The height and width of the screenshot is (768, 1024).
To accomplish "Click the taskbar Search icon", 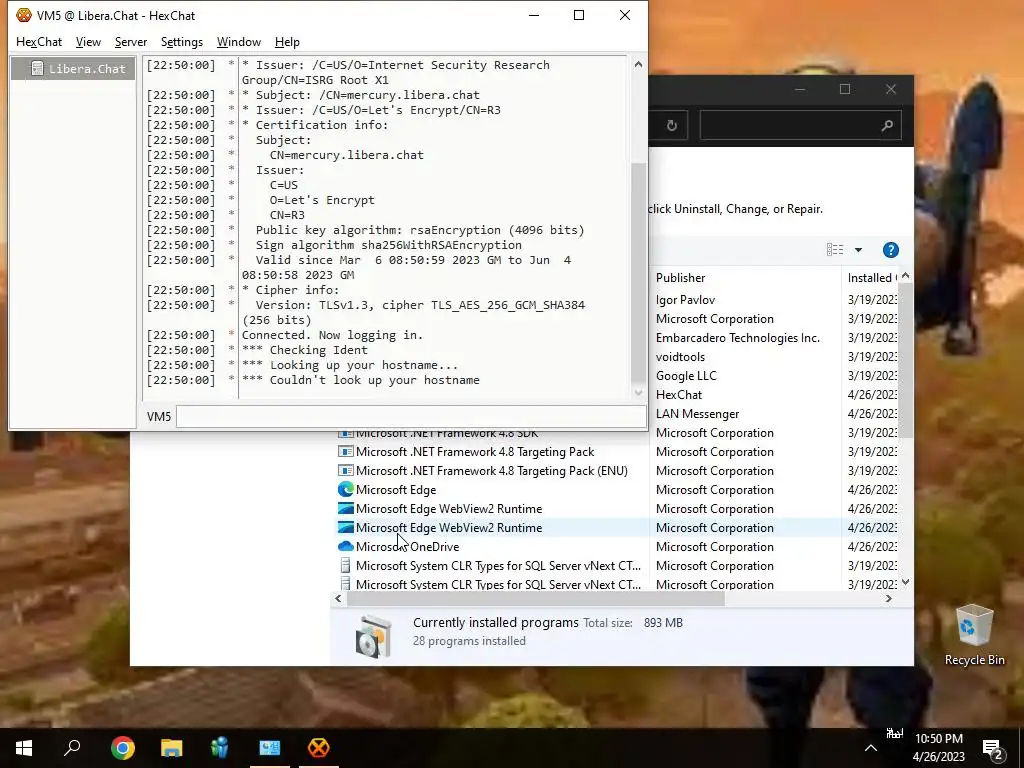I will point(72,748).
